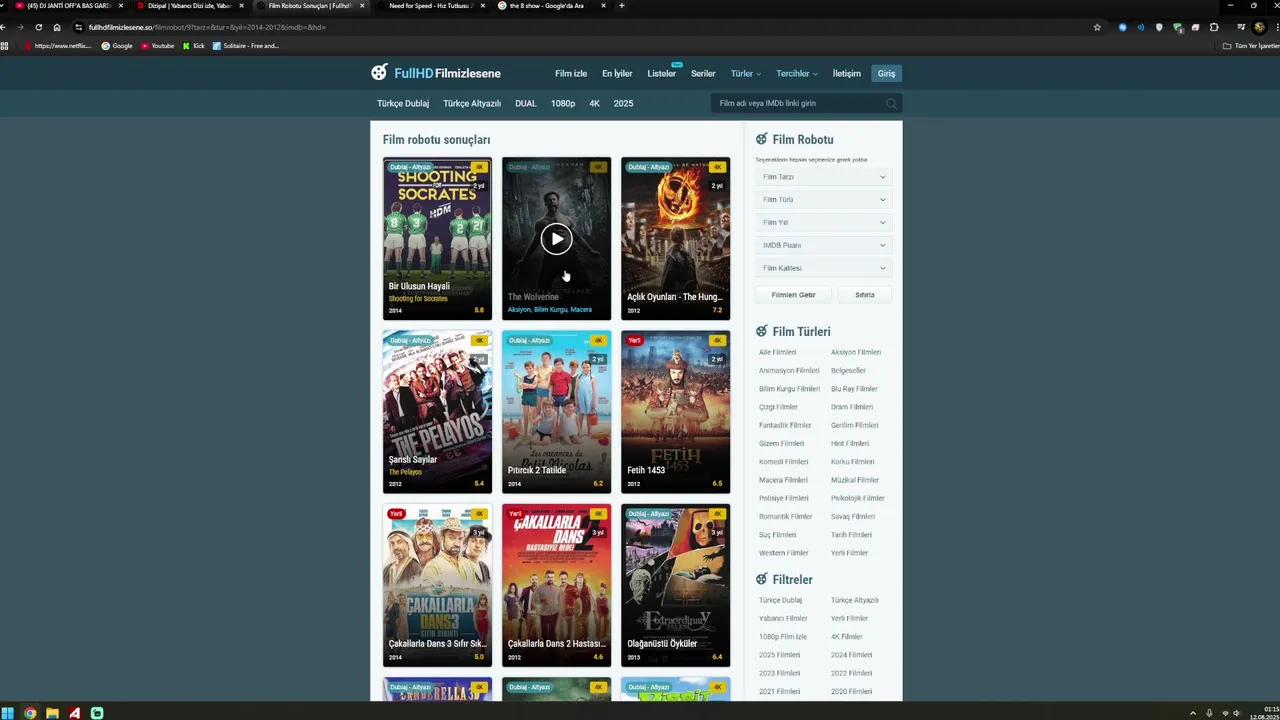Click the search magnifier icon in the search box

click(x=891, y=104)
